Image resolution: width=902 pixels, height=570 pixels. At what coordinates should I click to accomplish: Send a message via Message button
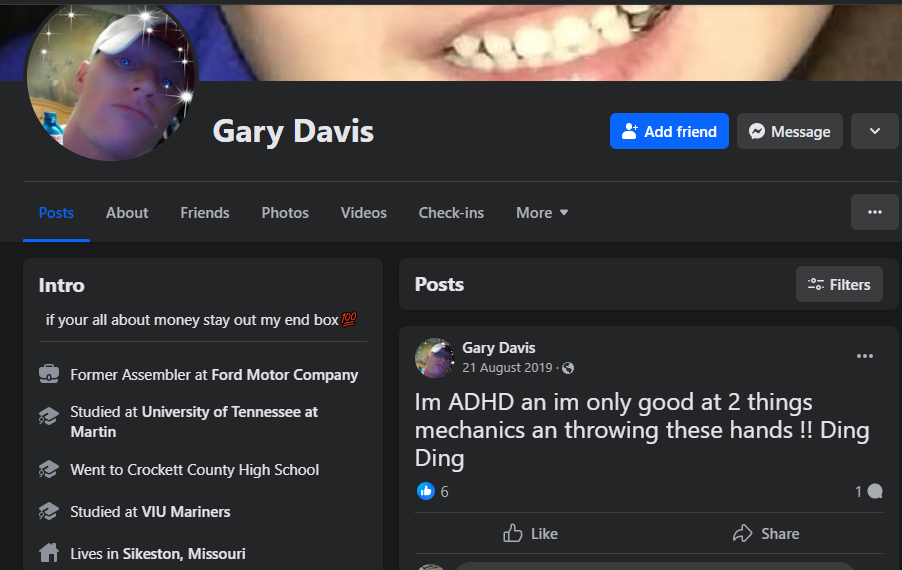(x=789, y=131)
